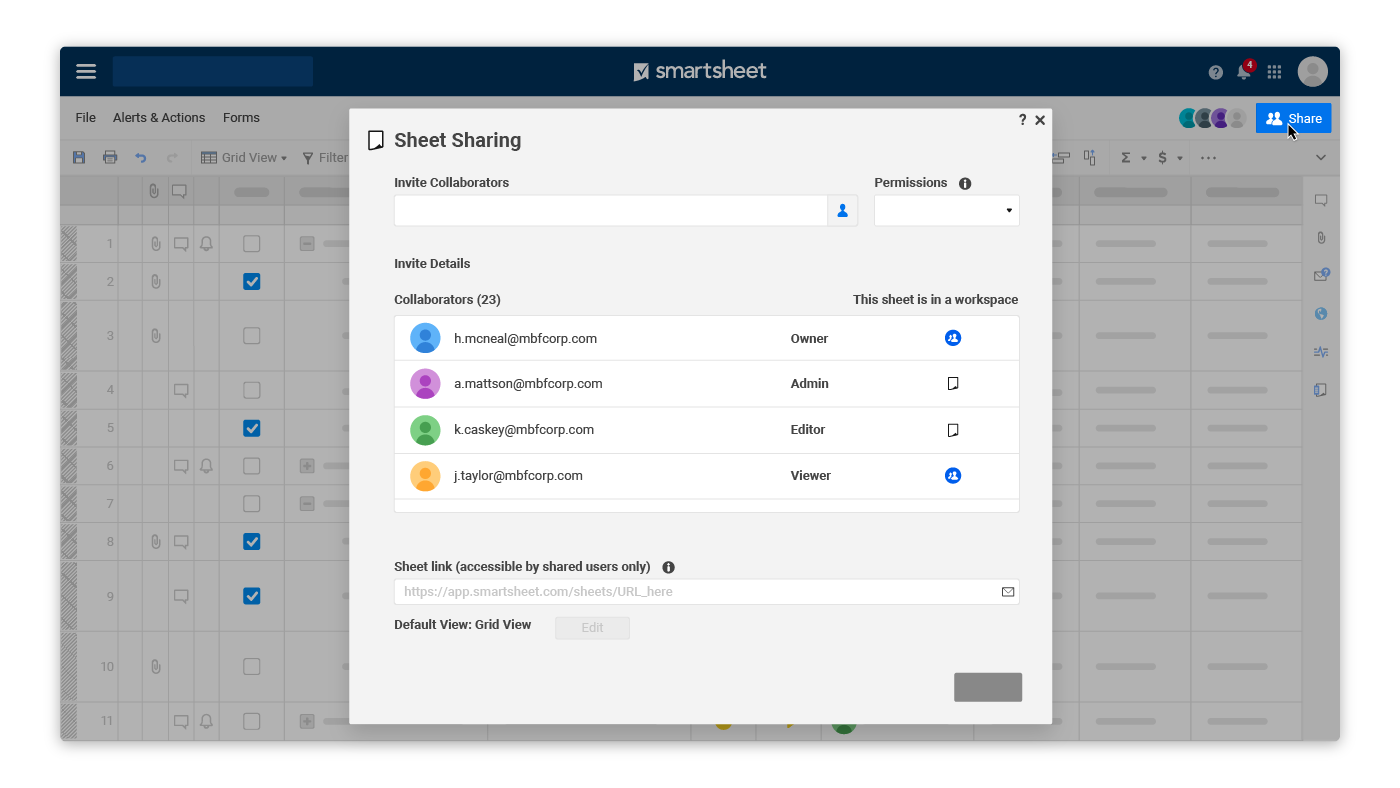Click the Save disk icon in toolbar
Viewport: 1400px width, 788px height.
(x=79, y=158)
